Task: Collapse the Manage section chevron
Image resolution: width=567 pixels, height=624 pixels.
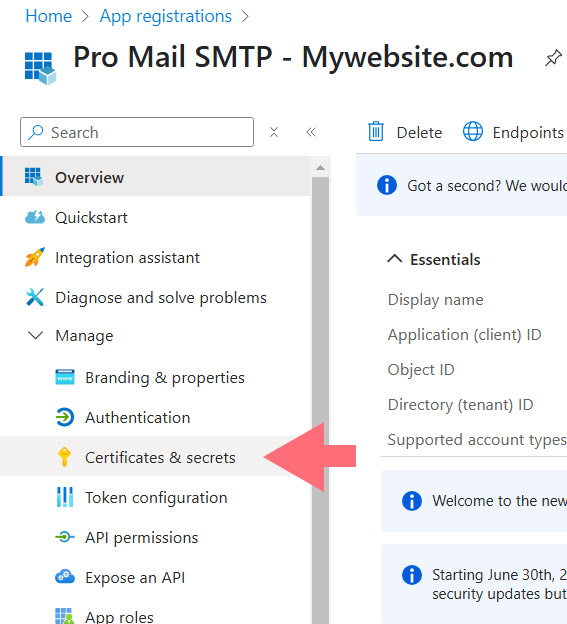Action: pos(35,335)
